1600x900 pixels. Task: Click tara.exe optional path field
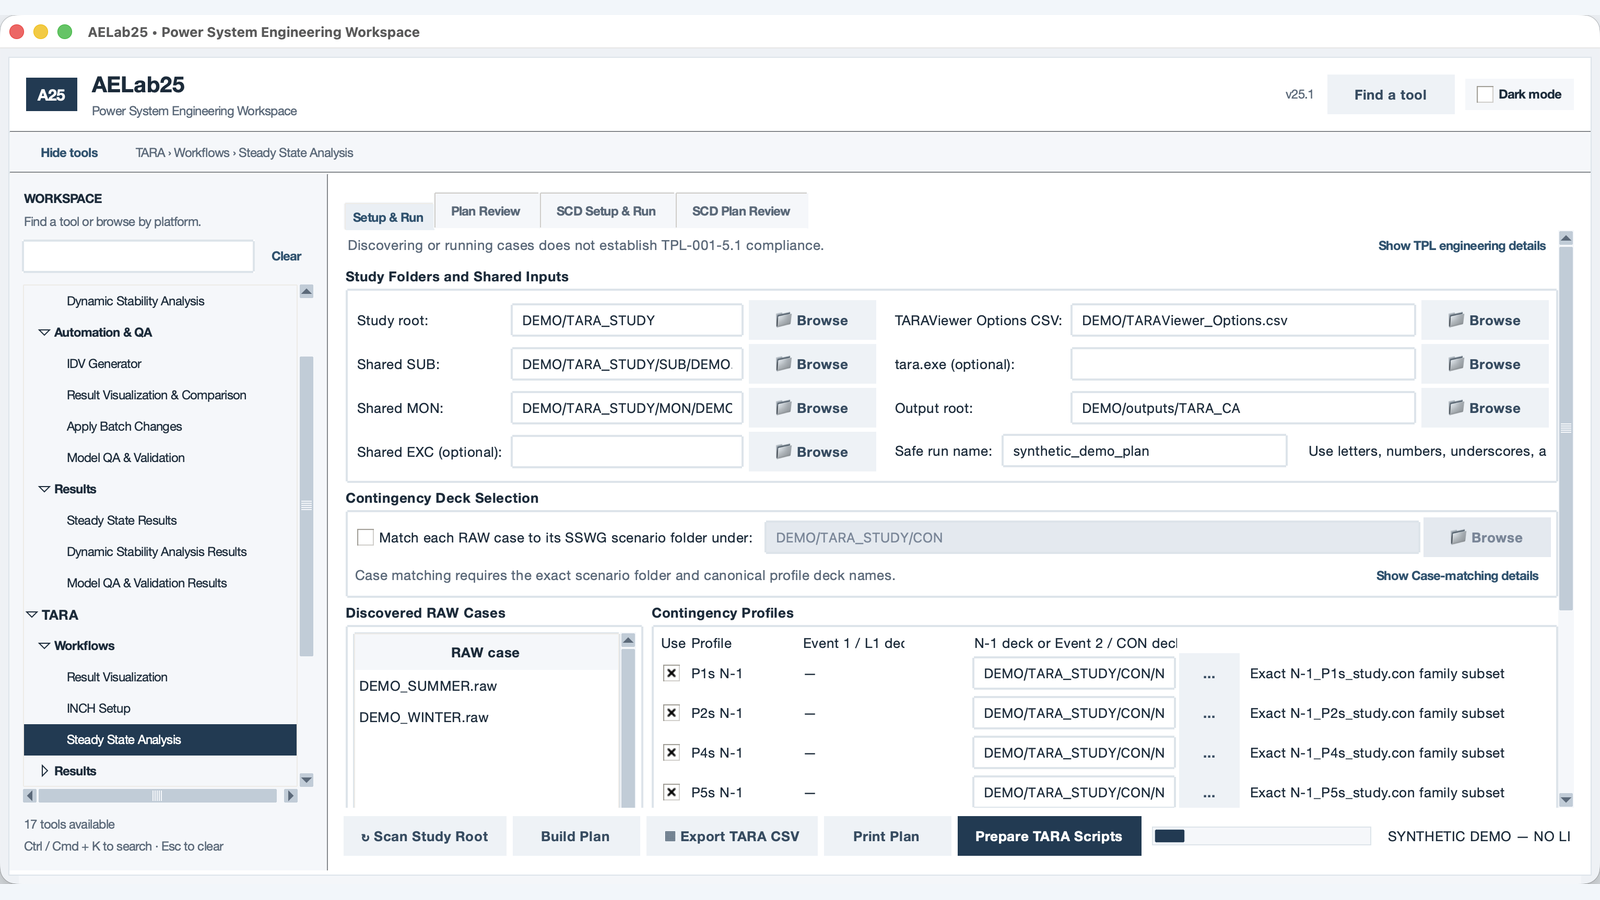click(1243, 364)
